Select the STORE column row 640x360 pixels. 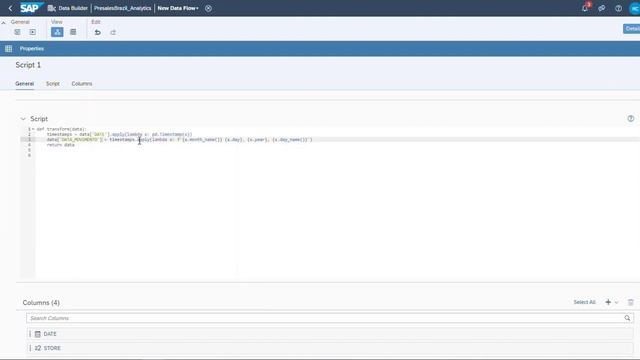point(331,348)
